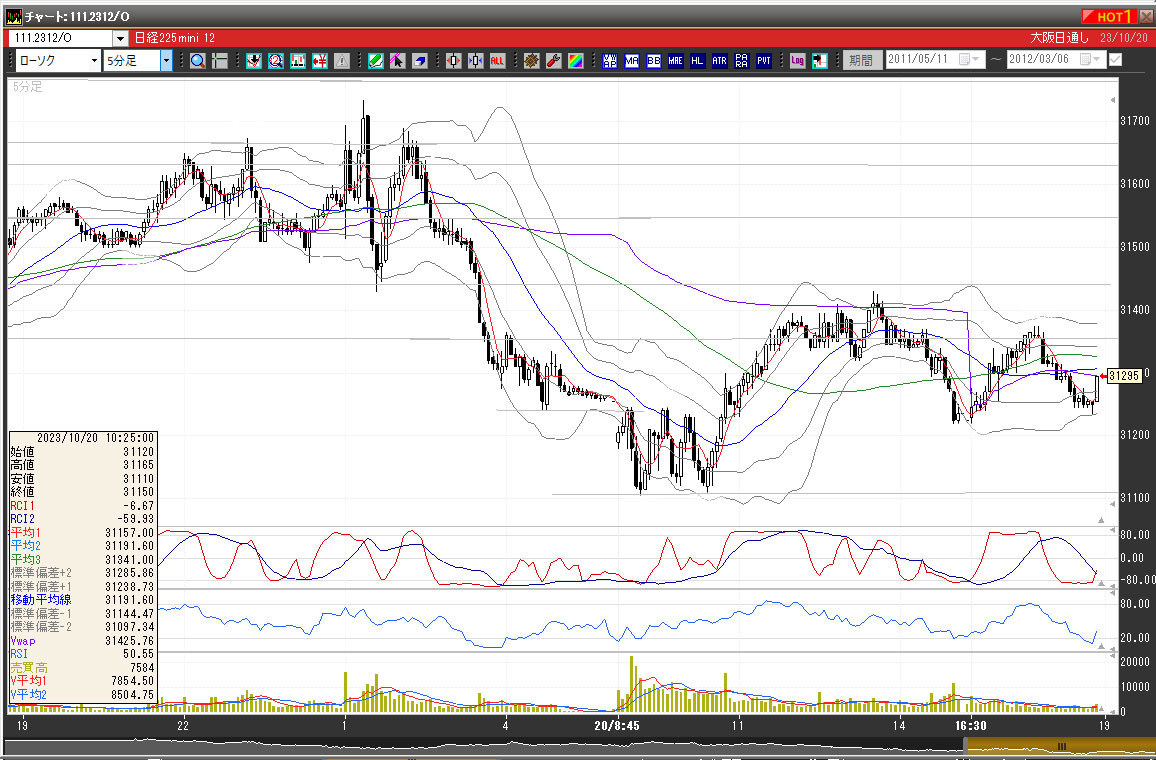Click the red ALL display icon
Image resolution: width=1156 pixels, height=760 pixels.
tap(497, 60)
